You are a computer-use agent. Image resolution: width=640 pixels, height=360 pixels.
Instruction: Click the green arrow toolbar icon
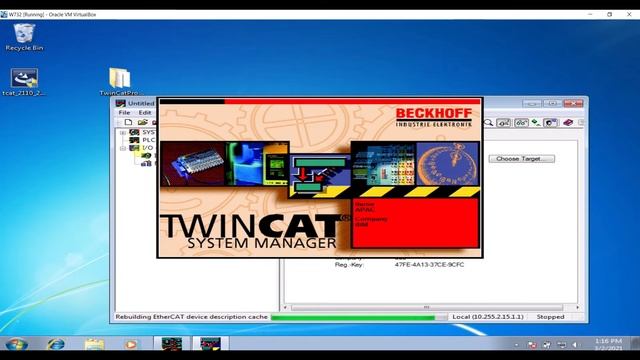click(536, 122)
